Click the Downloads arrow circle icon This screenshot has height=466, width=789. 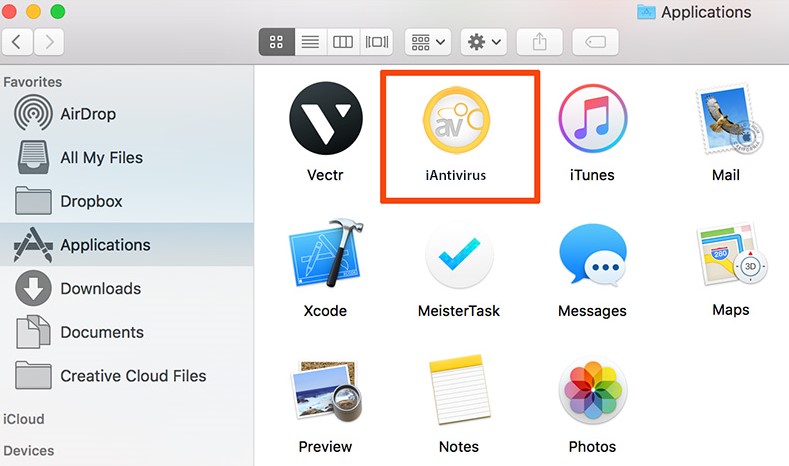point(33,288)
